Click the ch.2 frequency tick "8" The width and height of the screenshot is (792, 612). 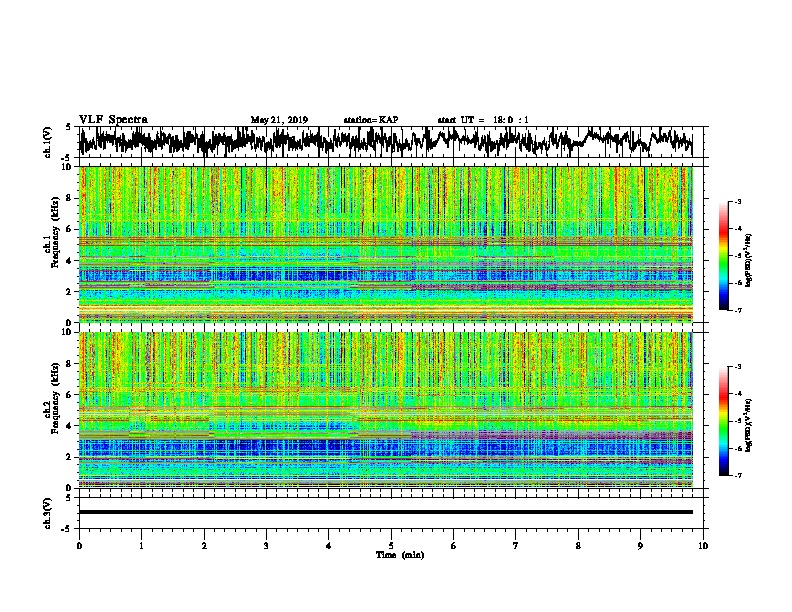click(x=69, y=363)
